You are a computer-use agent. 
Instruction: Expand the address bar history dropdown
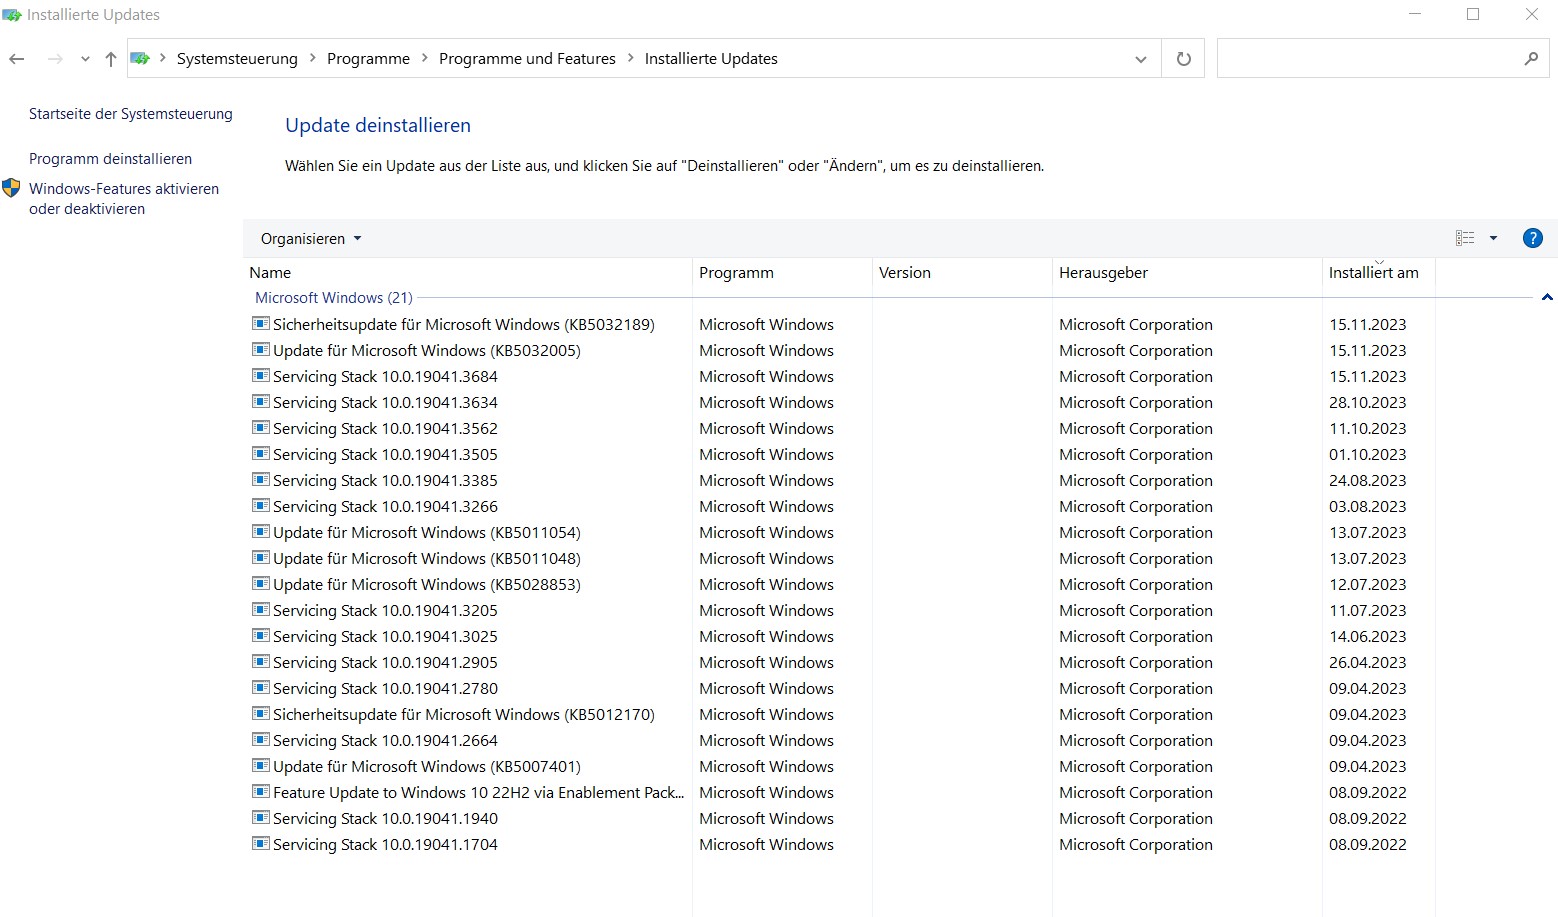coord(1141,59)
